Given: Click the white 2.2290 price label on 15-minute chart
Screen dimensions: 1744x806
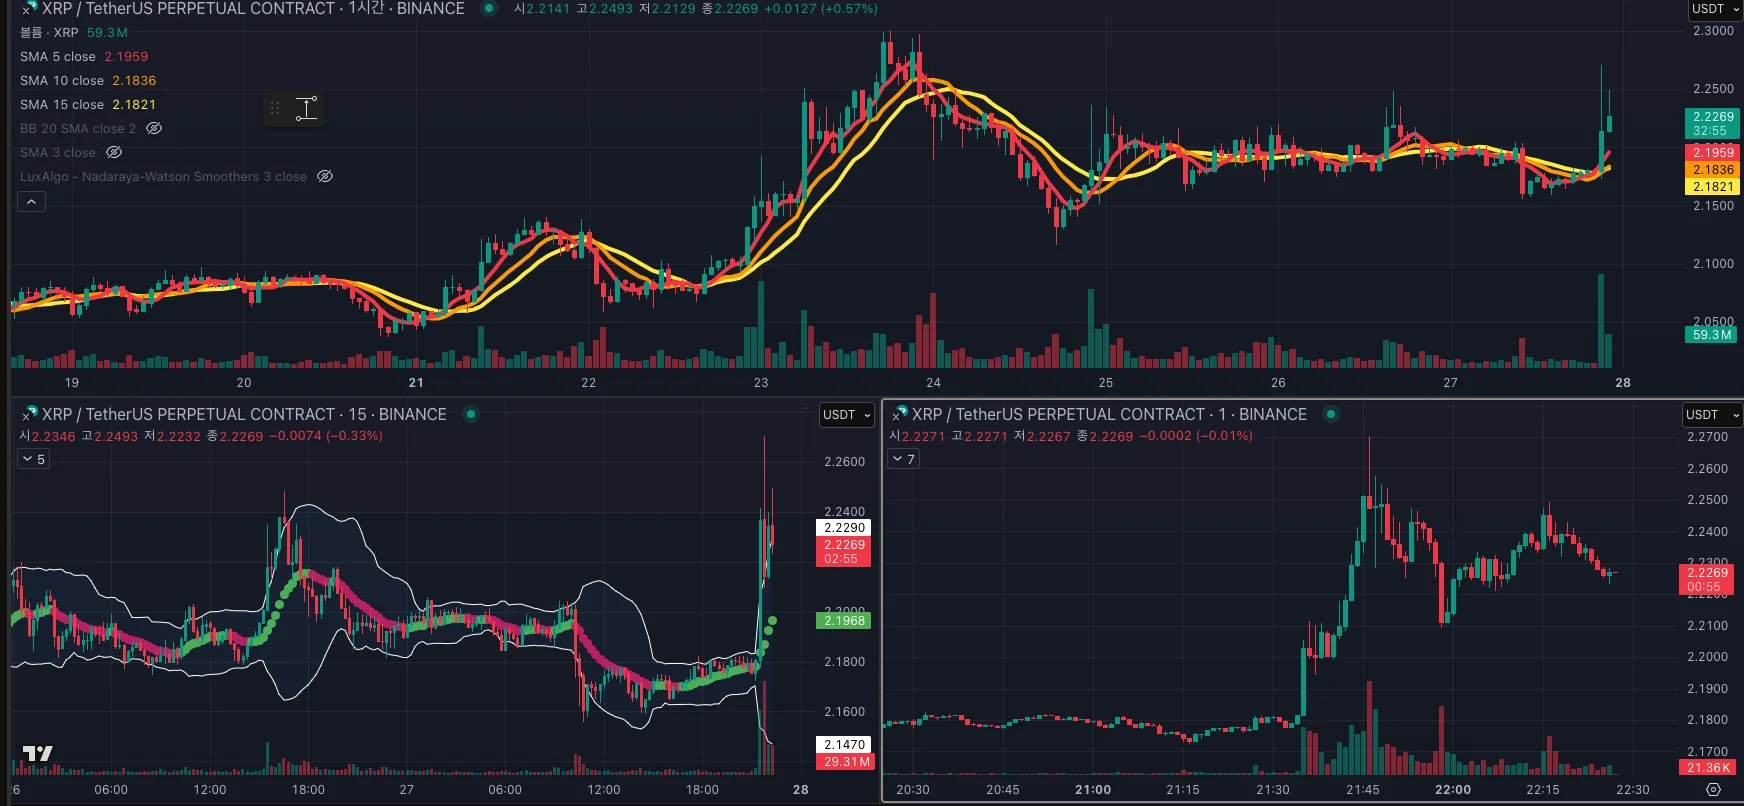Looking at the screenshot, I should pos(844,528).
